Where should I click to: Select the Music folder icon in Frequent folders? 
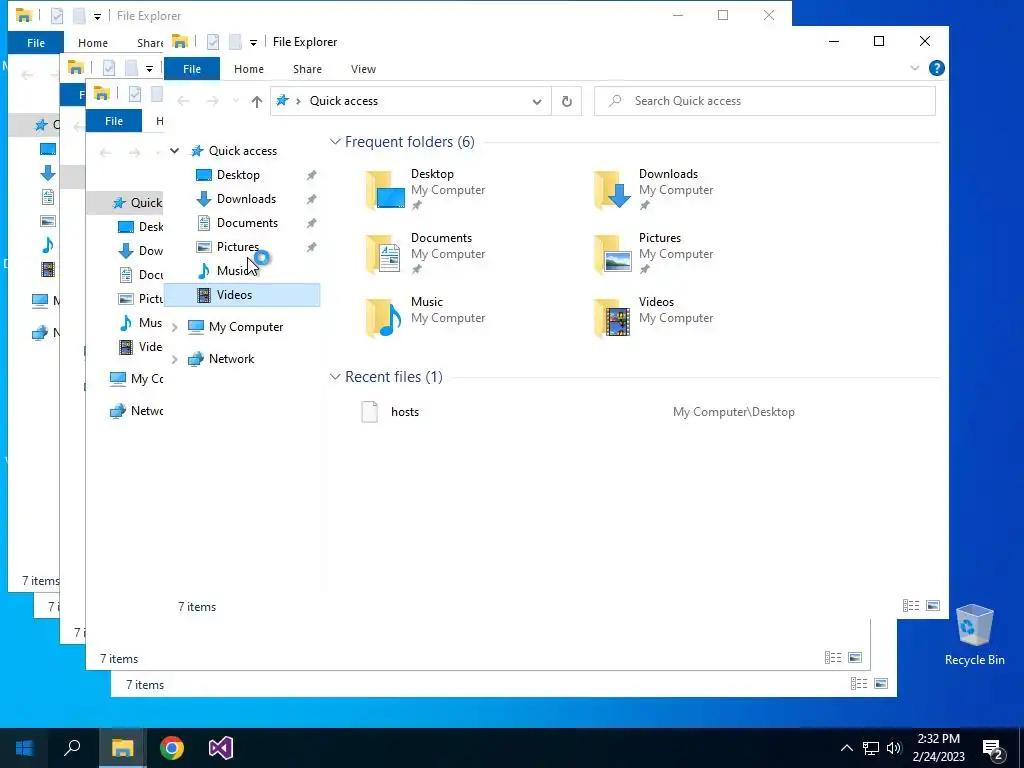point(385,317)
